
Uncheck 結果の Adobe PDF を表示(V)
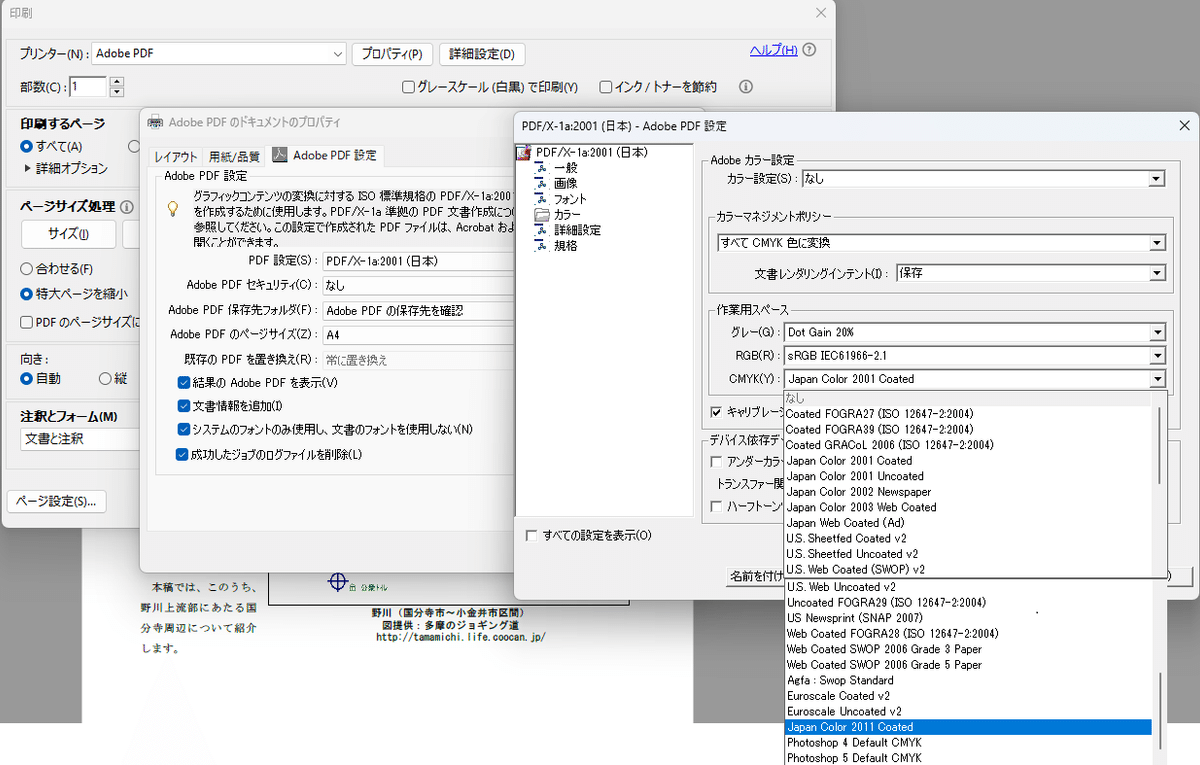[183, 383]
